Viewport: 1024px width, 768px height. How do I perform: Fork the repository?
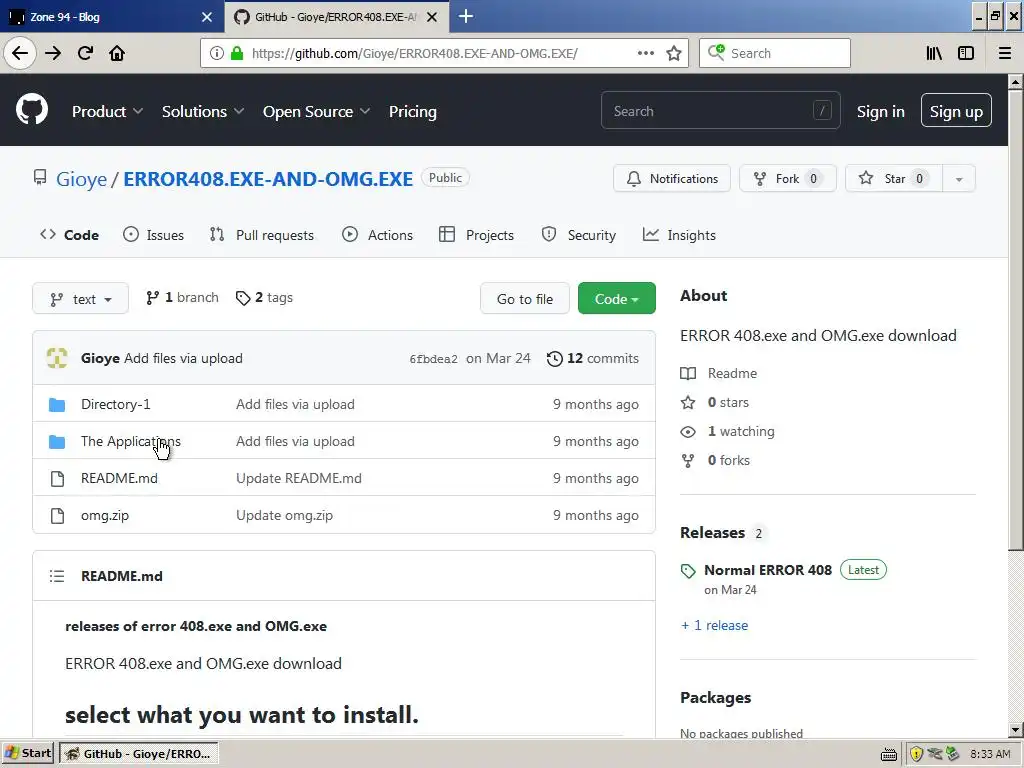click(x=788, y=179)
